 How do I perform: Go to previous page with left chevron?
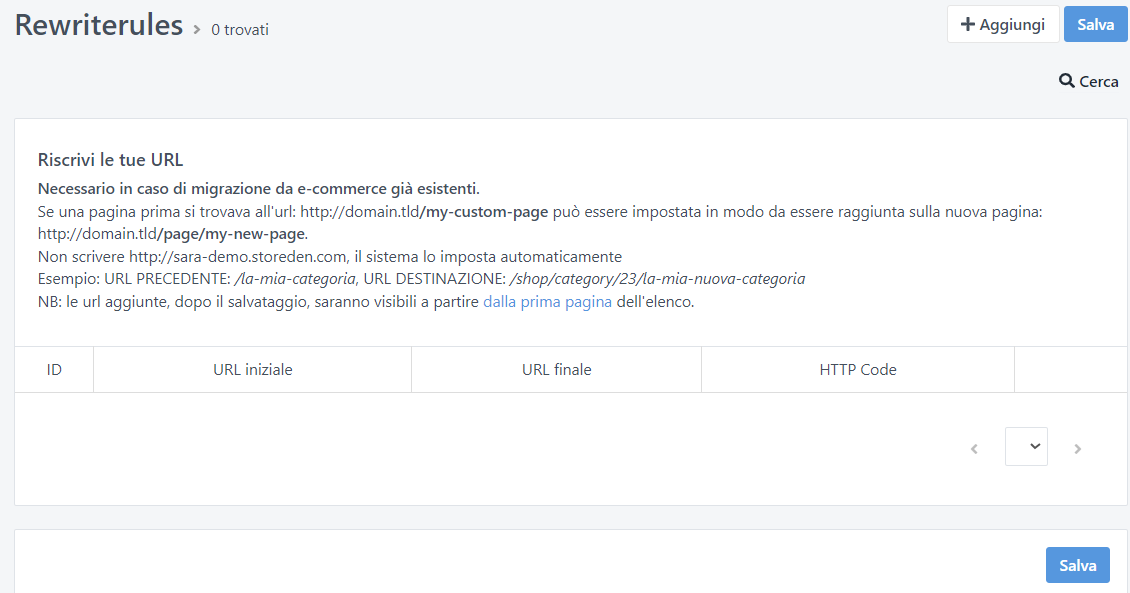click(974, 449)
